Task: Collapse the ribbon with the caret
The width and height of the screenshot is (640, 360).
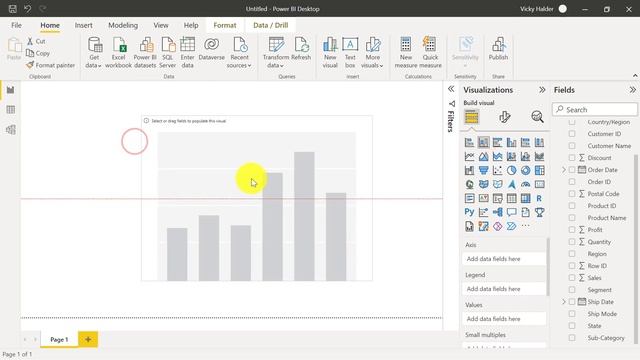Action: [x=635, y=76]
